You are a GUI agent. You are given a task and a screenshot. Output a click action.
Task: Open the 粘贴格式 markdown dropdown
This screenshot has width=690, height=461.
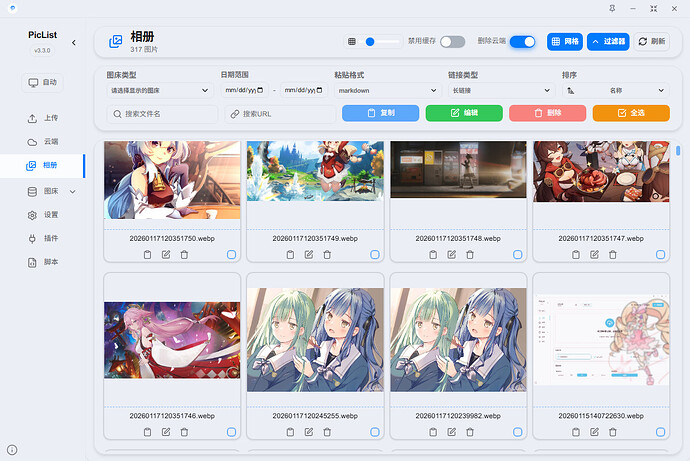tap(387, 91)
